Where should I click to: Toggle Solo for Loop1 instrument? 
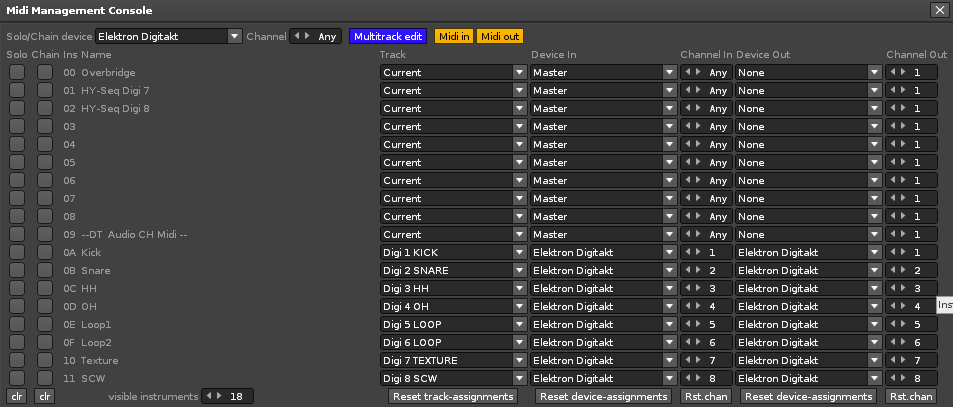(17, 324)
